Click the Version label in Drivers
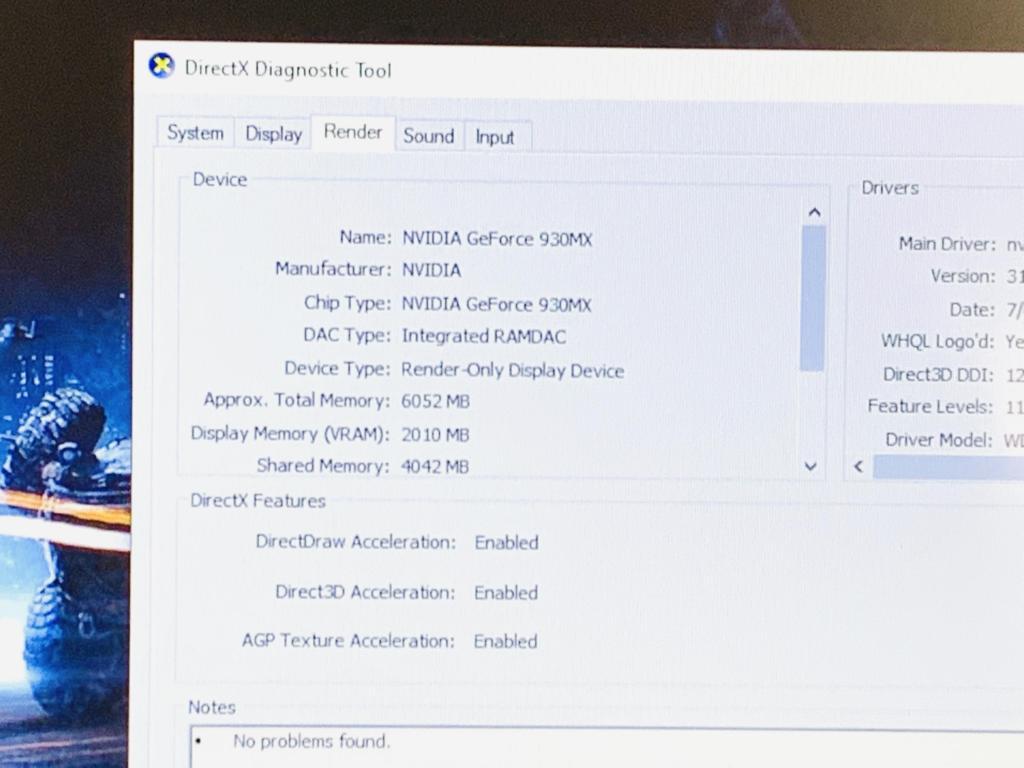The height and width of the screenshot is (768, 1024). click(x=963, y=276)
